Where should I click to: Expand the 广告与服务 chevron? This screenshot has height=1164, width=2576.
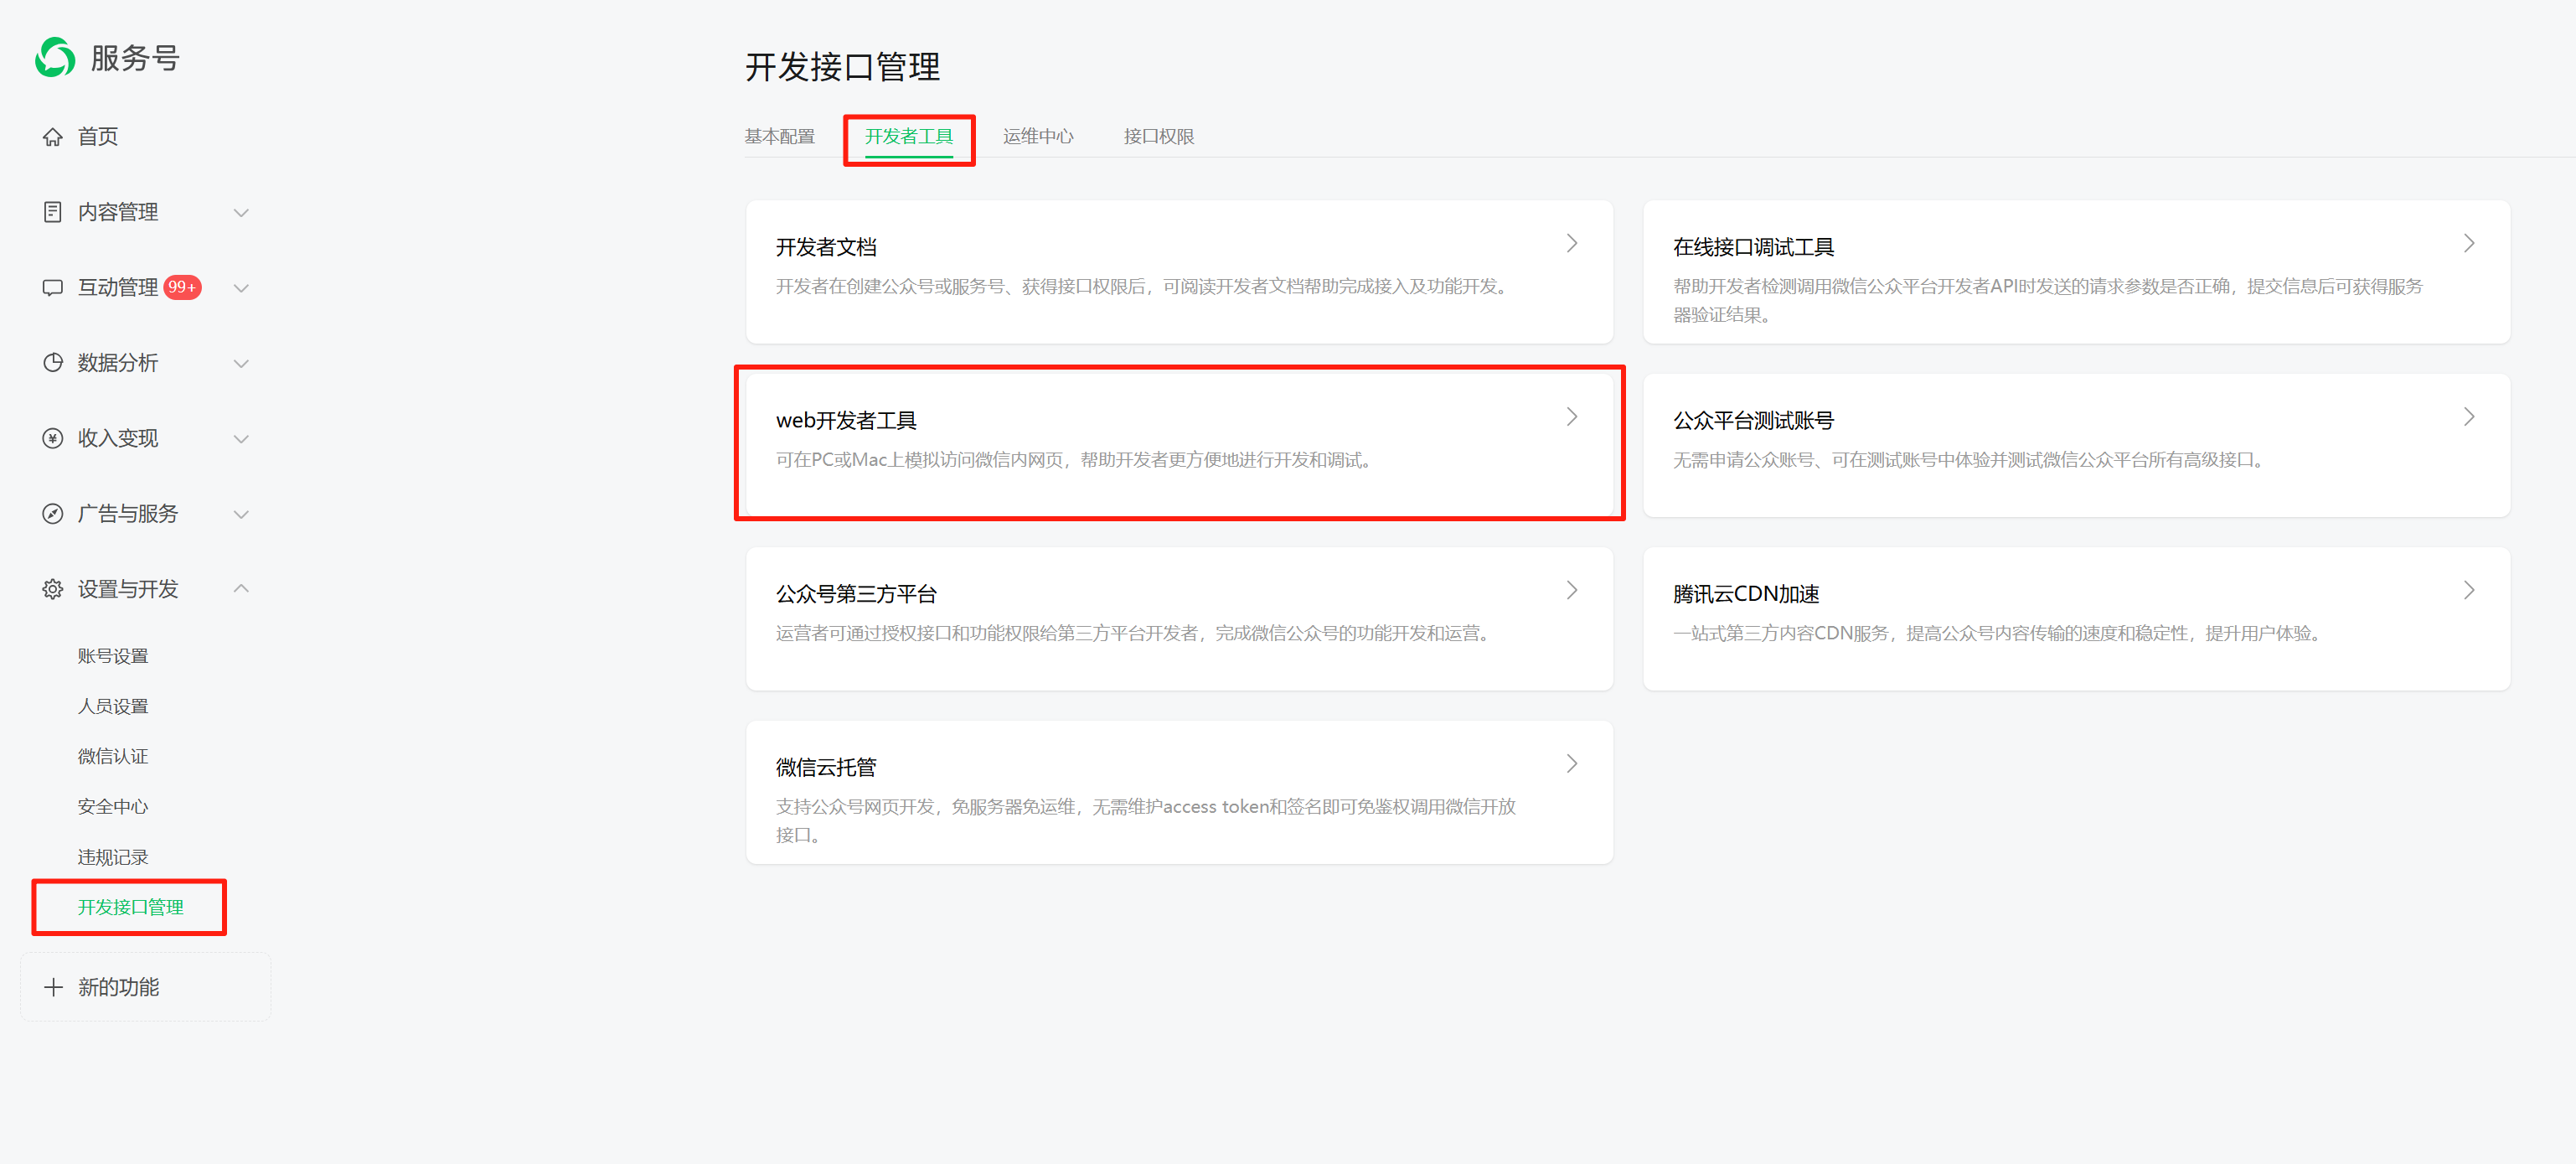241,514
